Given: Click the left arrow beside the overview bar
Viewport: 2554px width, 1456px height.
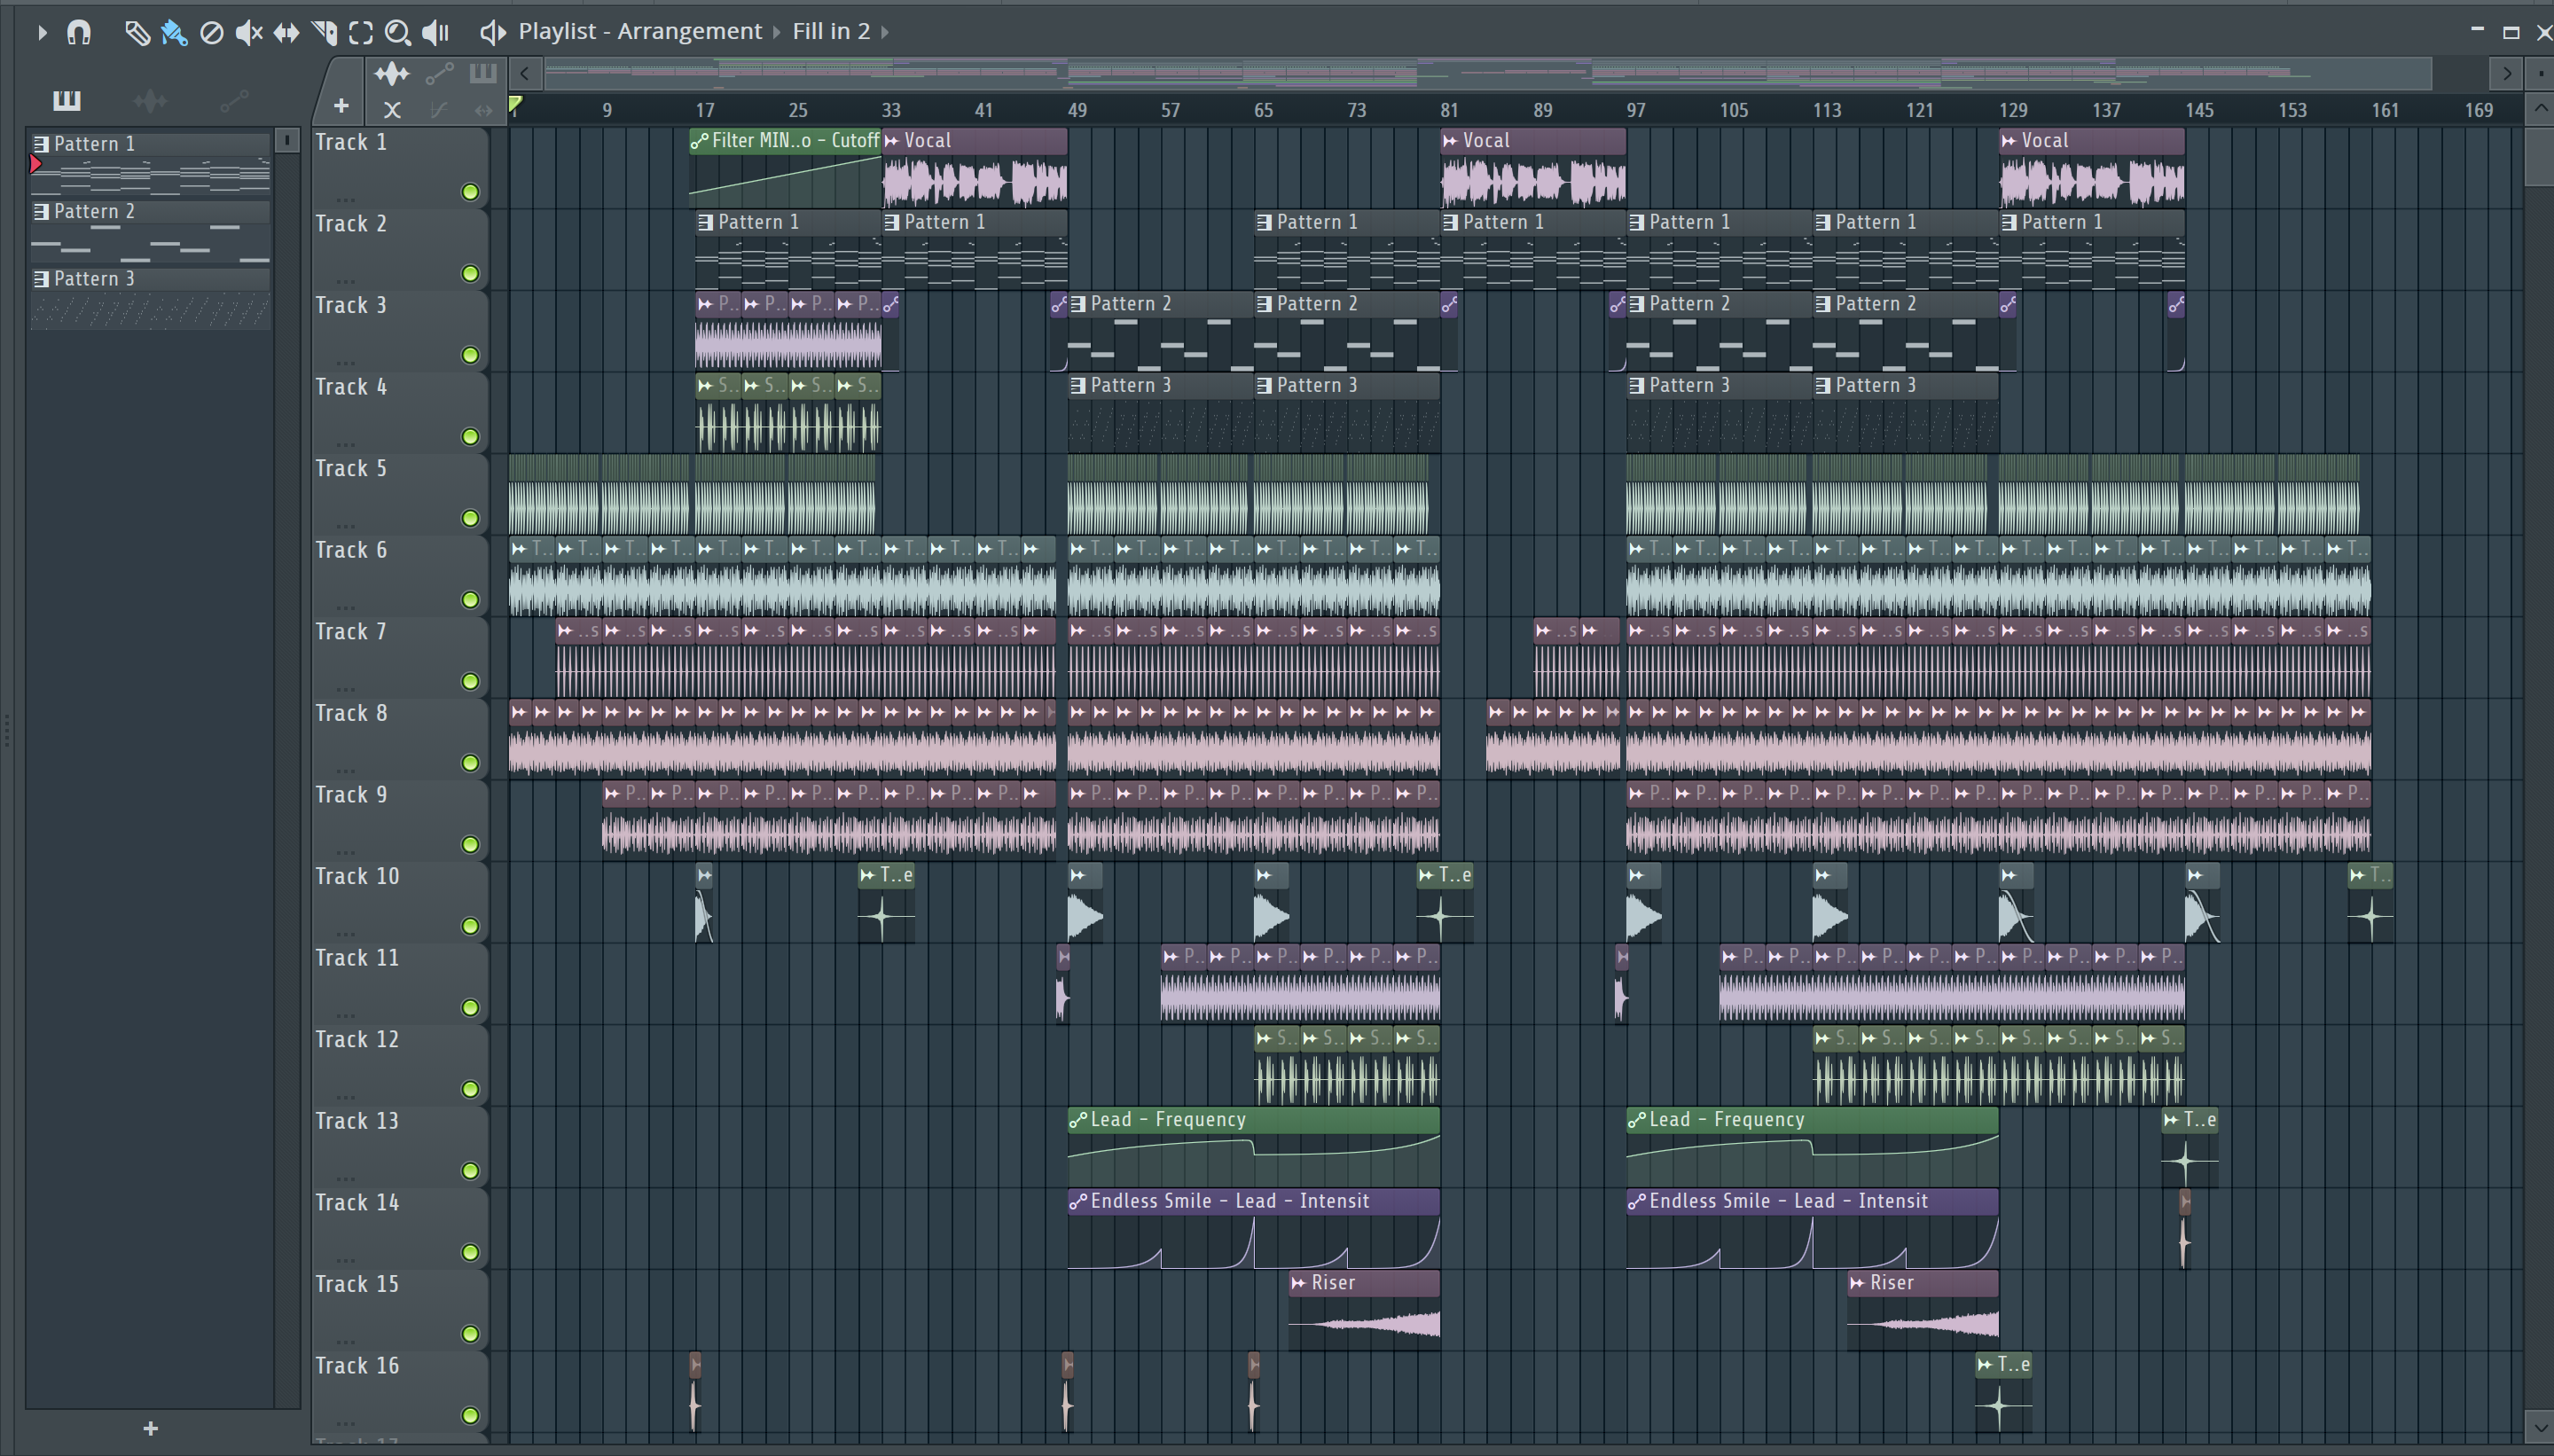Looking at the screenshot, I should click(524, 73).
